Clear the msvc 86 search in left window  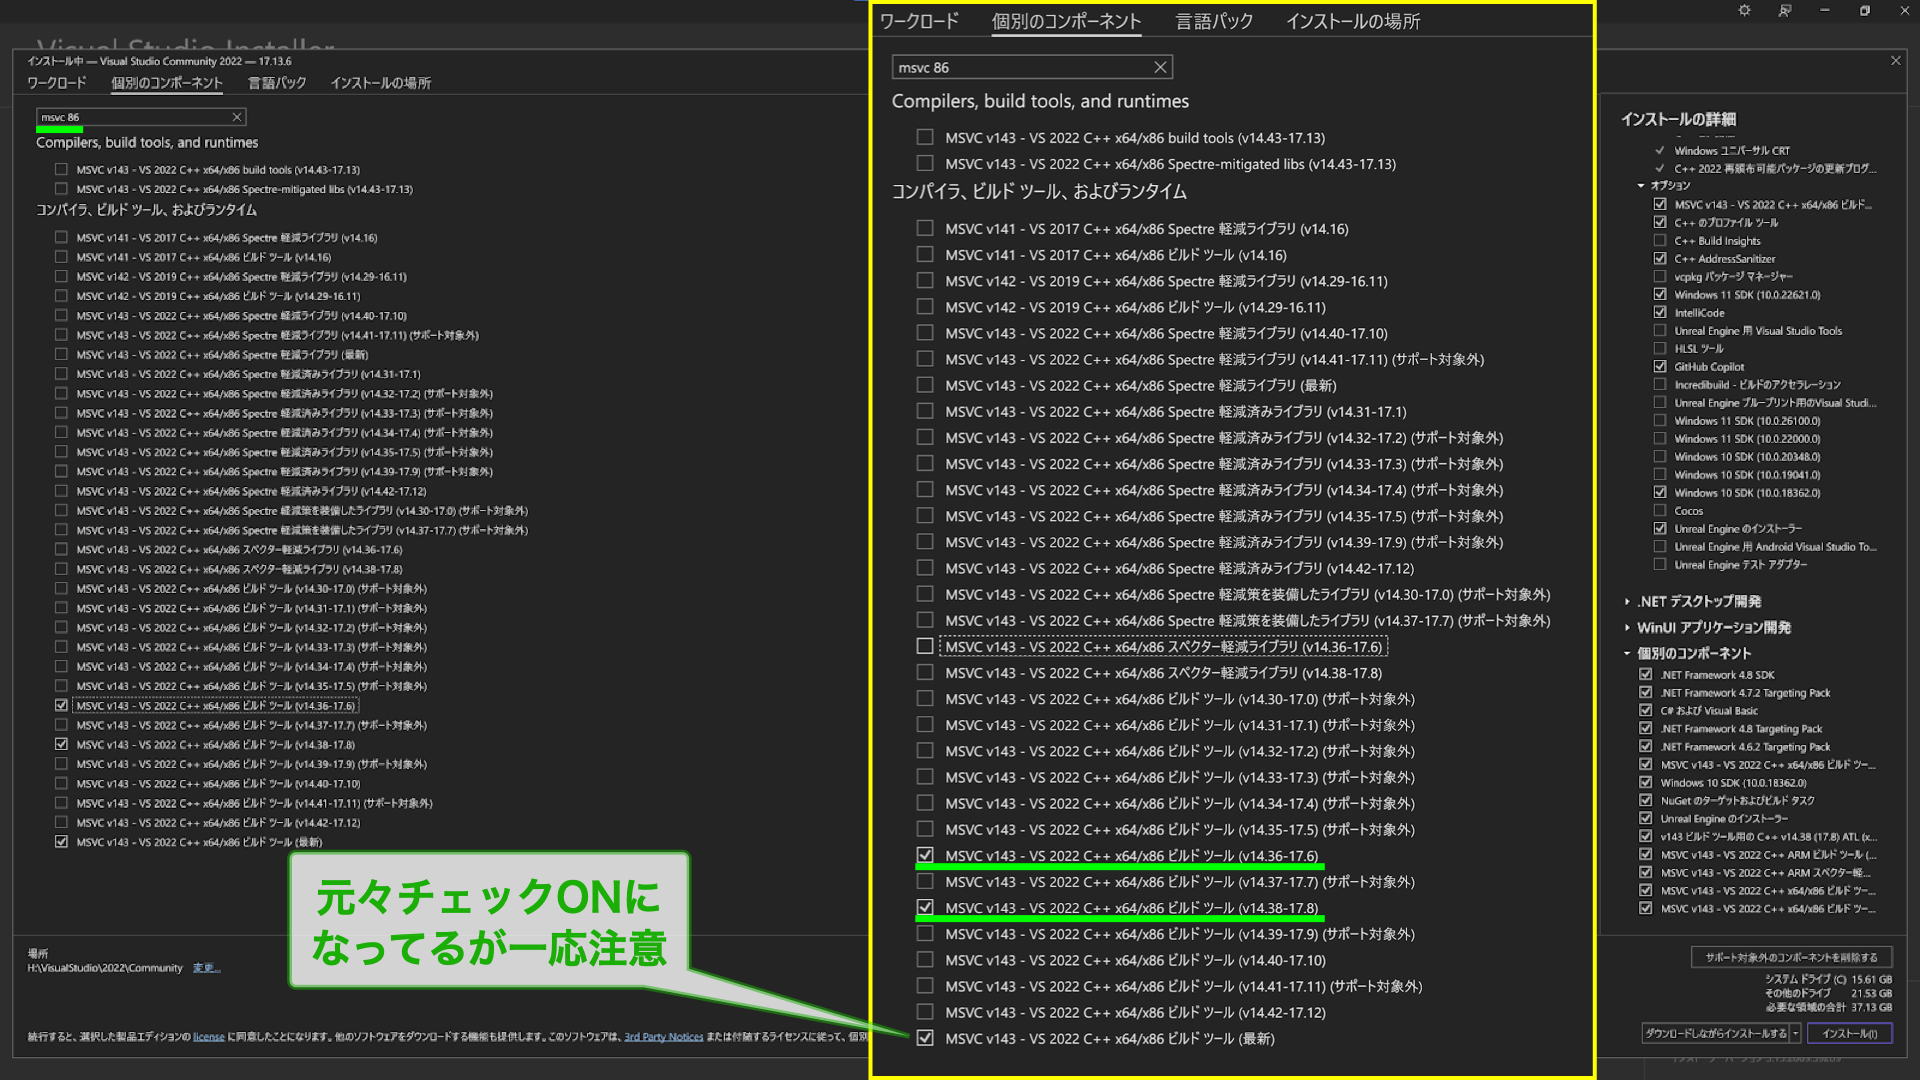tap(236, 117)
